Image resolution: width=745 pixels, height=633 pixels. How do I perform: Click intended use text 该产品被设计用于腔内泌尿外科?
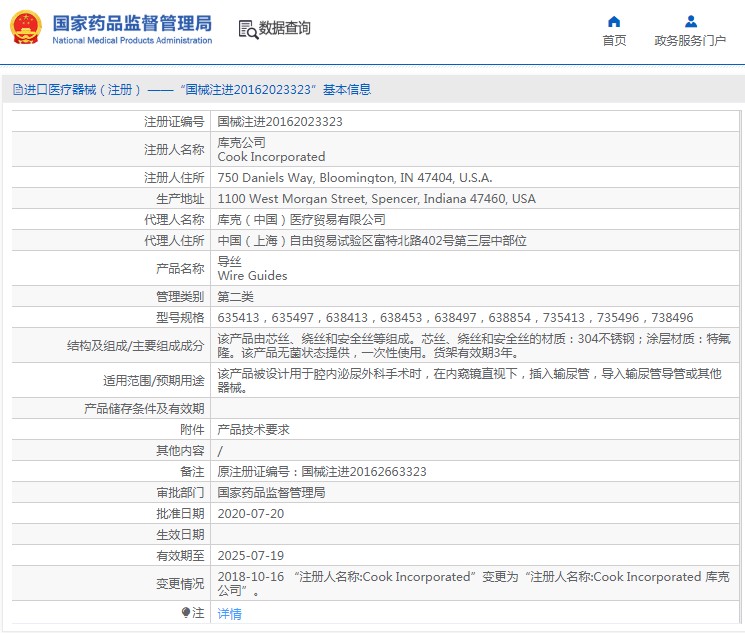click(469, 381)
